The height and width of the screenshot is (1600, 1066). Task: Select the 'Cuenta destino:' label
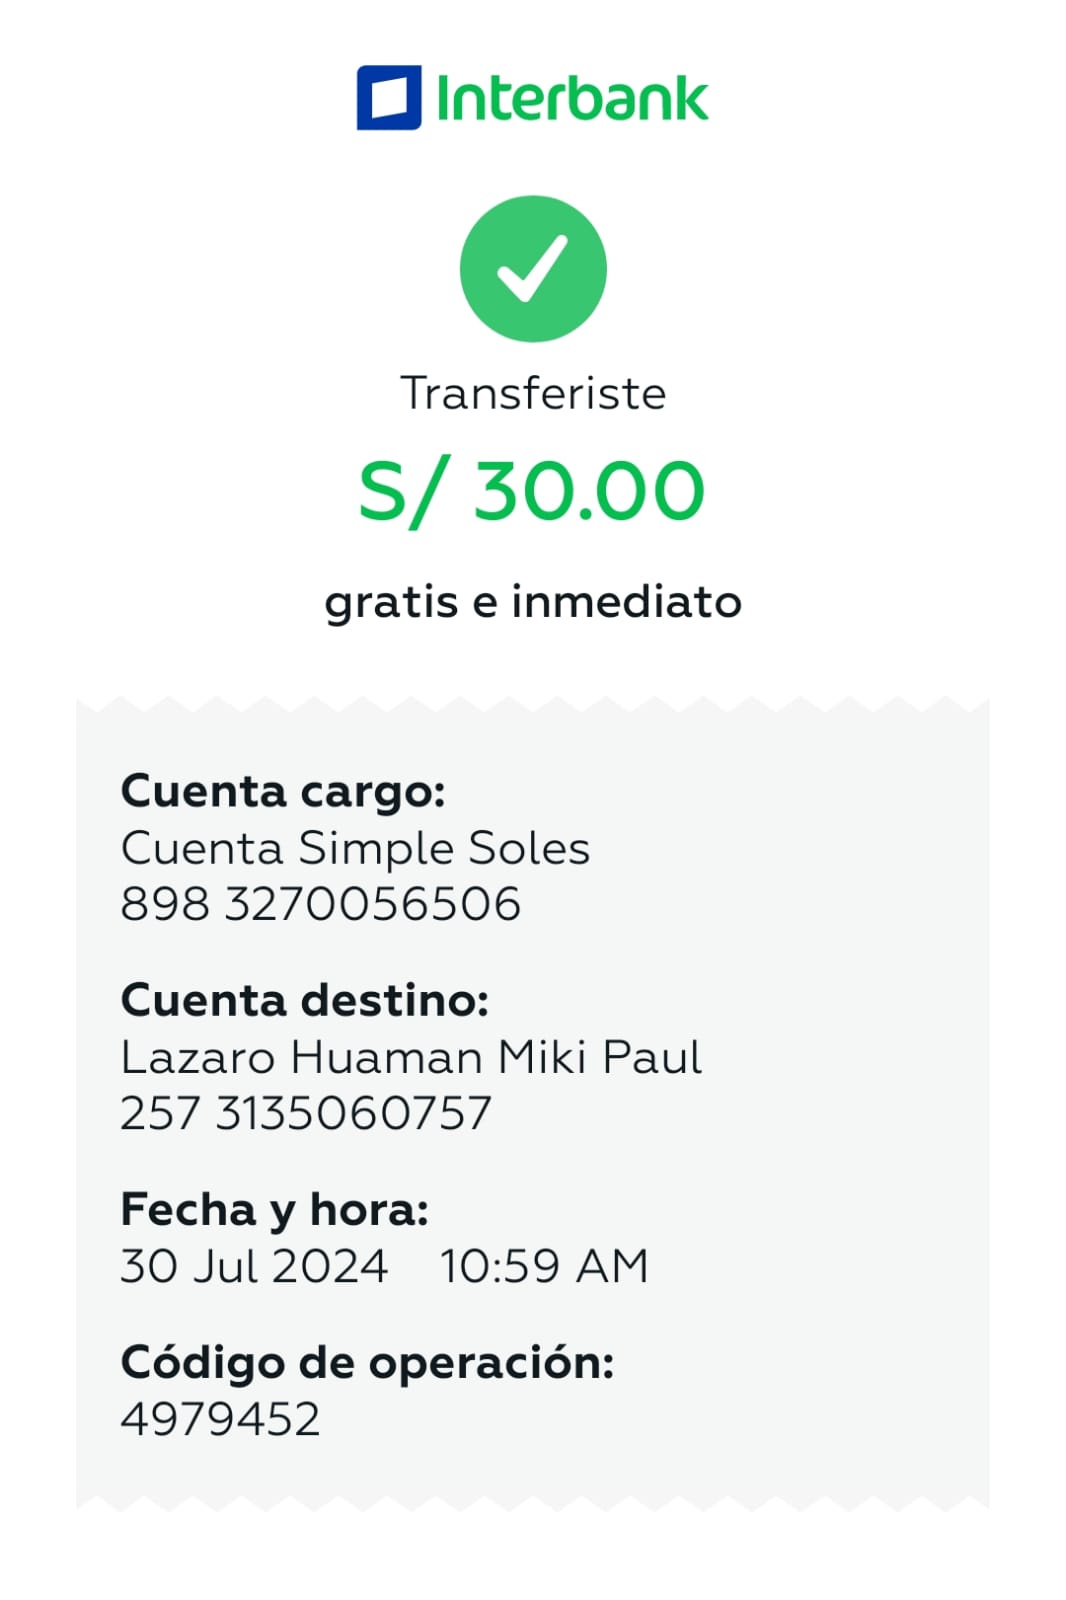[x=304, y=1000]
